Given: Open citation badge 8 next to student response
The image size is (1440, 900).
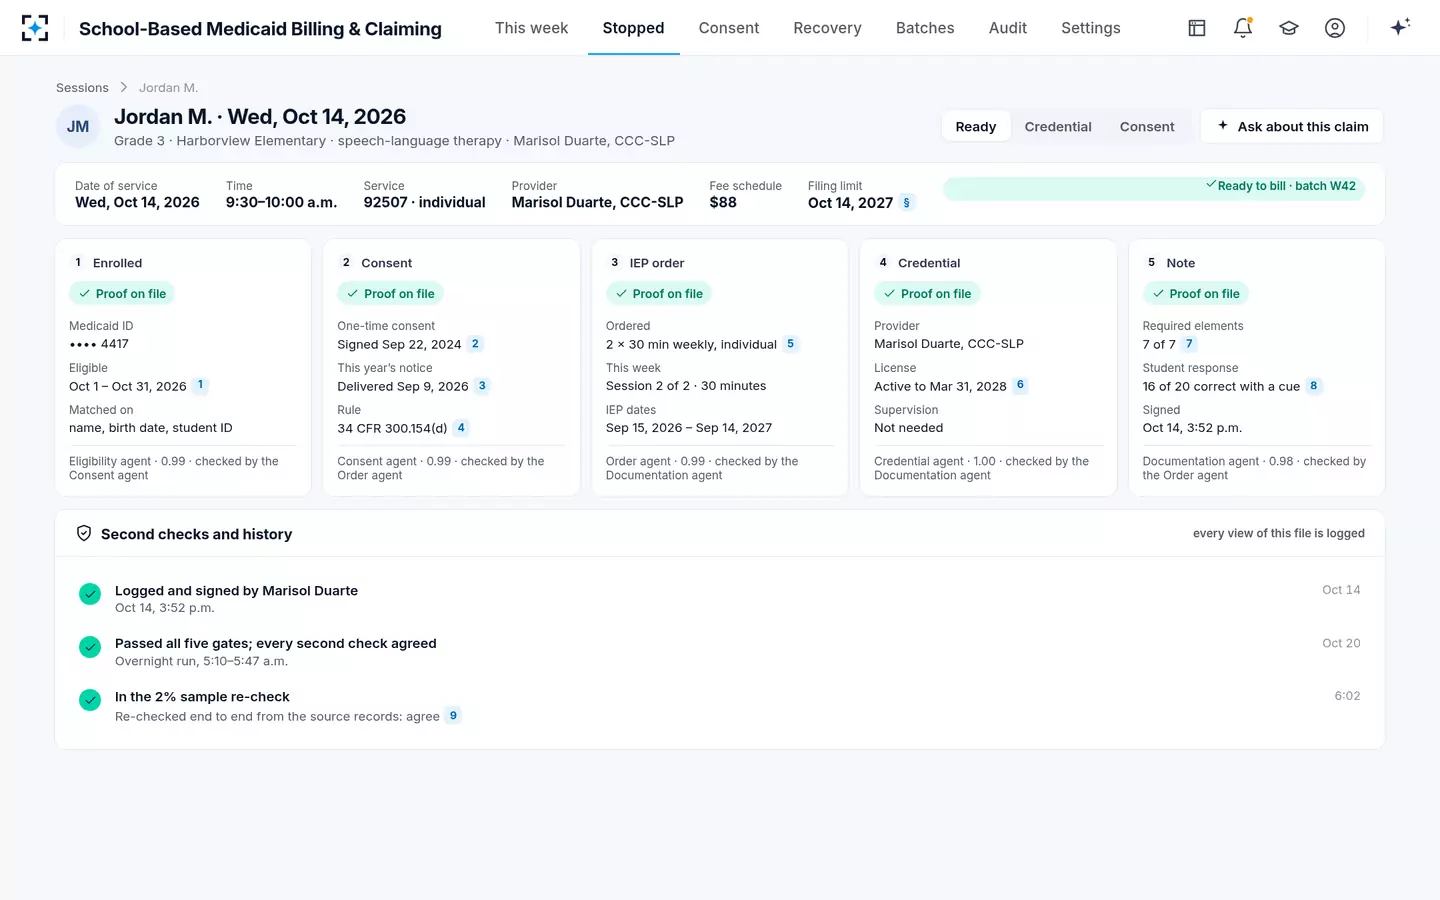Looking at the screenshot, I should [x=1314, y=386].
